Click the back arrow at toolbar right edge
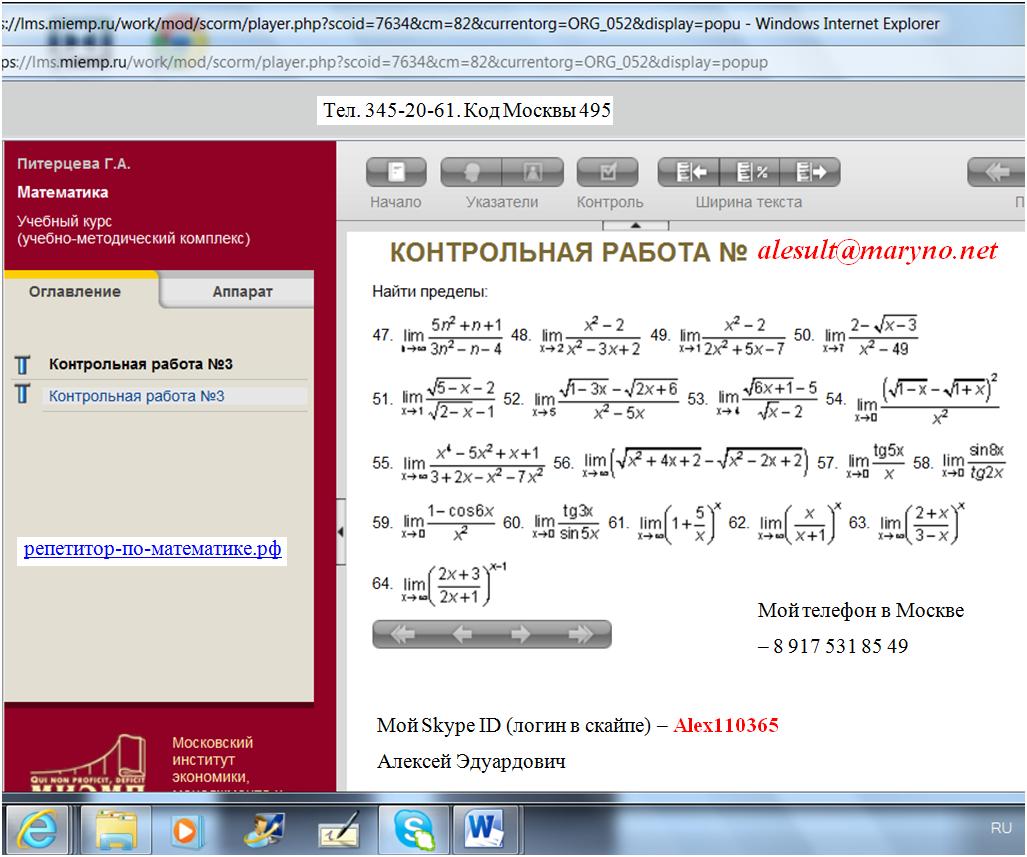Viewport: 1027px width, 857px height. pyautogui.click(x=996, y=172)
